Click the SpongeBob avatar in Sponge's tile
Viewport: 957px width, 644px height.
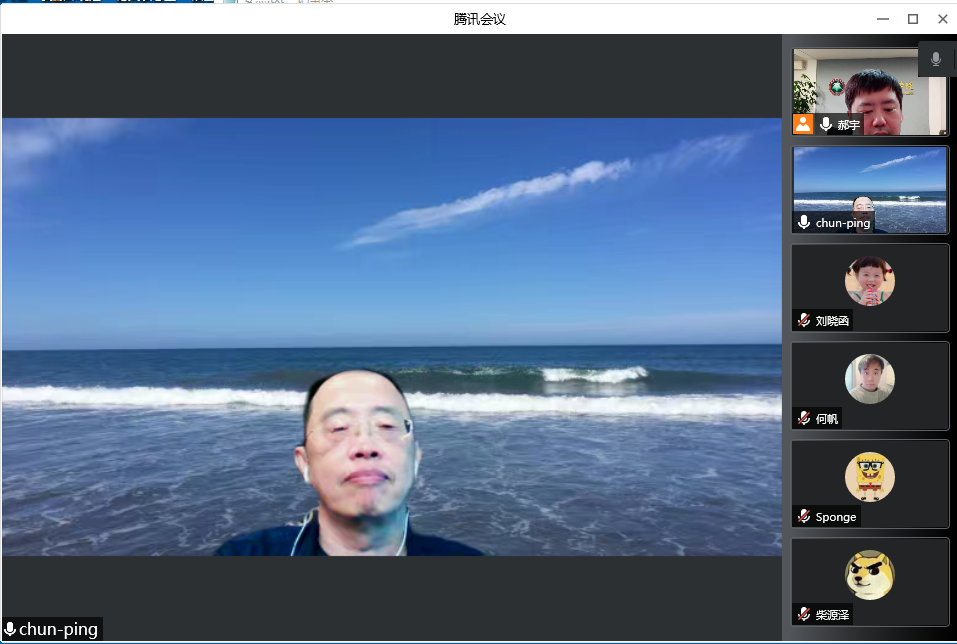[869, 477]
